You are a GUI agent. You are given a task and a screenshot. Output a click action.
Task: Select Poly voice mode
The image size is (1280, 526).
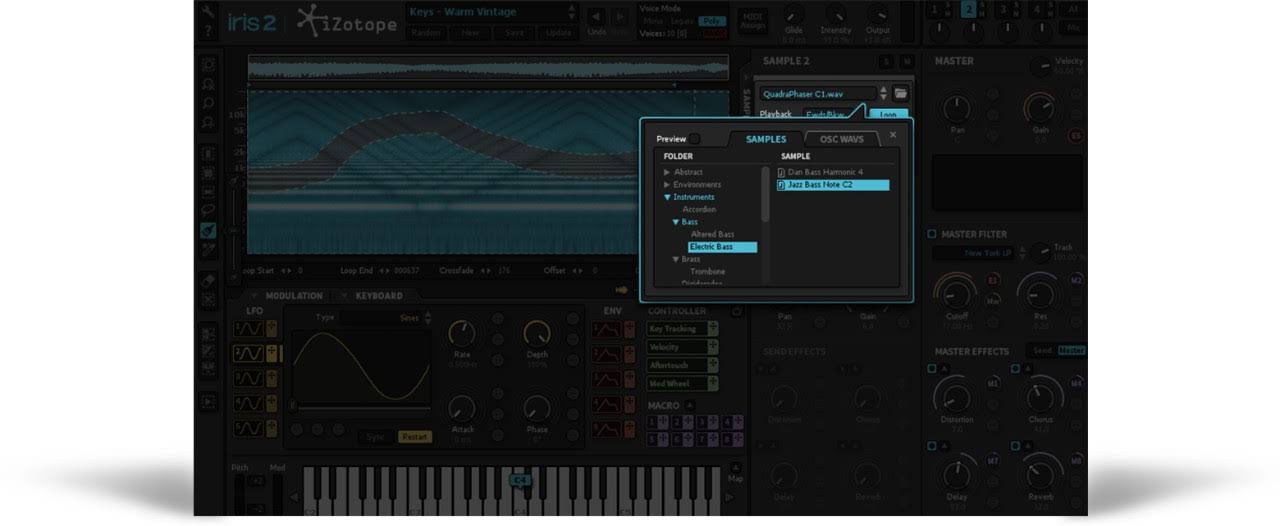pos(711,21)
